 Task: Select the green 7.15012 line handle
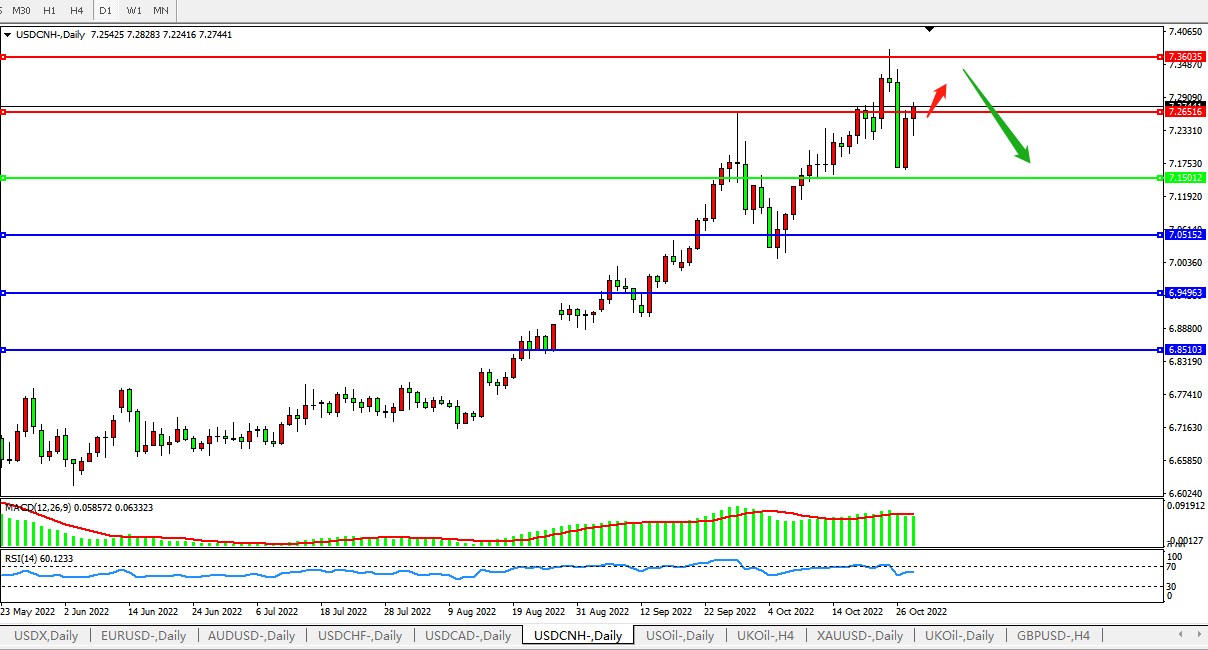click(x=4, y=178)
